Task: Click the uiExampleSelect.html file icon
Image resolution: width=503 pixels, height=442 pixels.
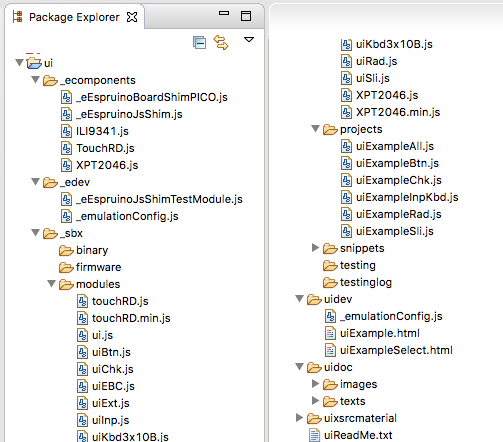Action: (x=330, y=350)
